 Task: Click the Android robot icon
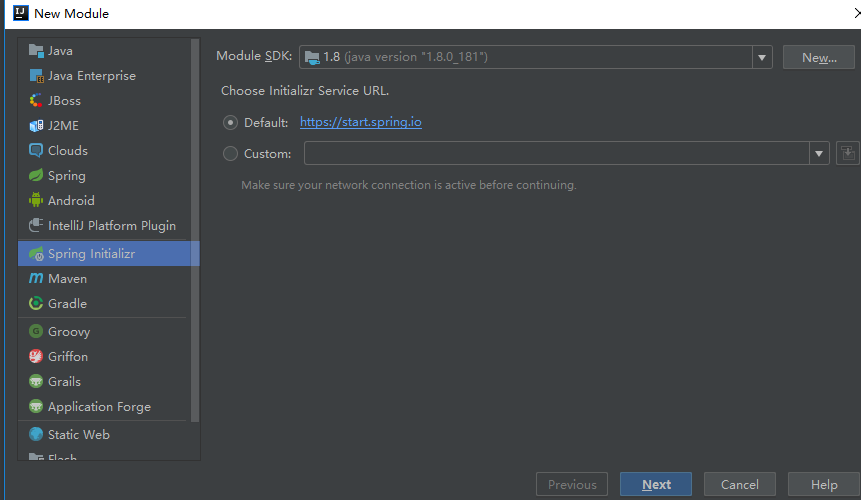pos(36,200)
